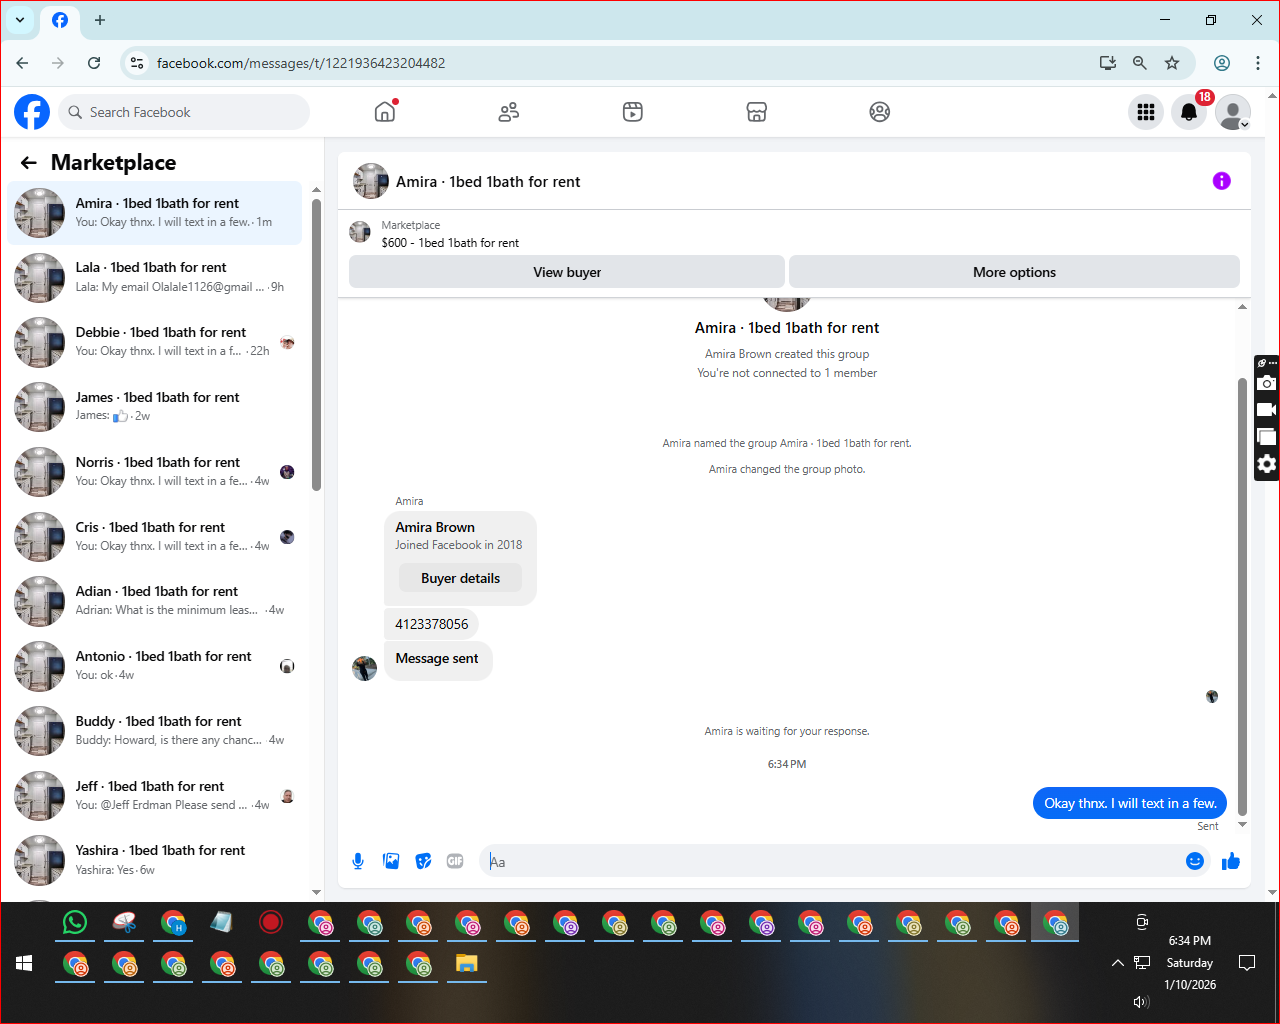Screen dimensions: 1280x1024
Task: Open Lala 1bed 1bath conversation
Action: (155, 277)
